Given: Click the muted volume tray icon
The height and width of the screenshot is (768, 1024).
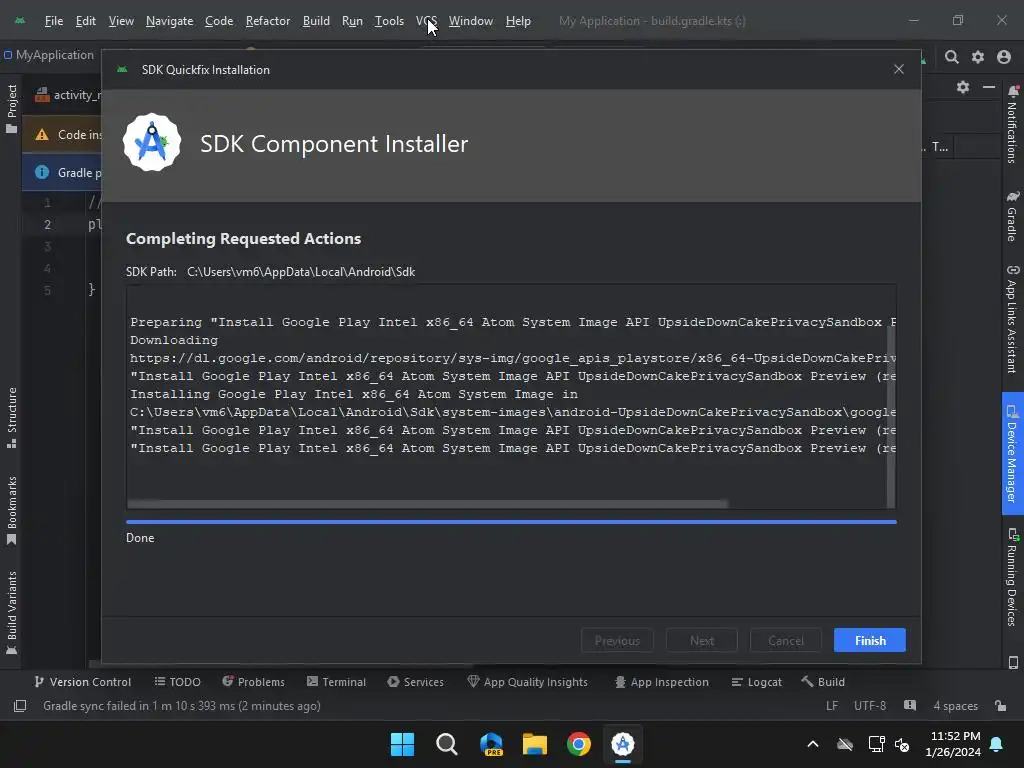Looking at the screenshot, I should [902, 744].
